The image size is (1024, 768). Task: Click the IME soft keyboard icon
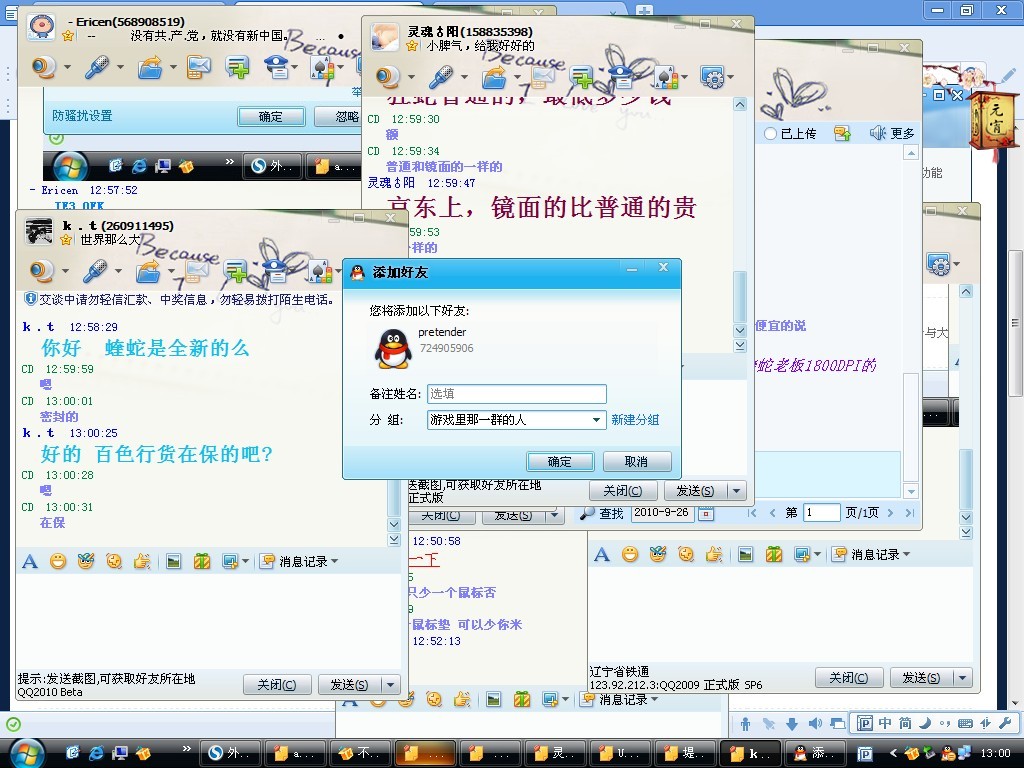pos(965,723)
